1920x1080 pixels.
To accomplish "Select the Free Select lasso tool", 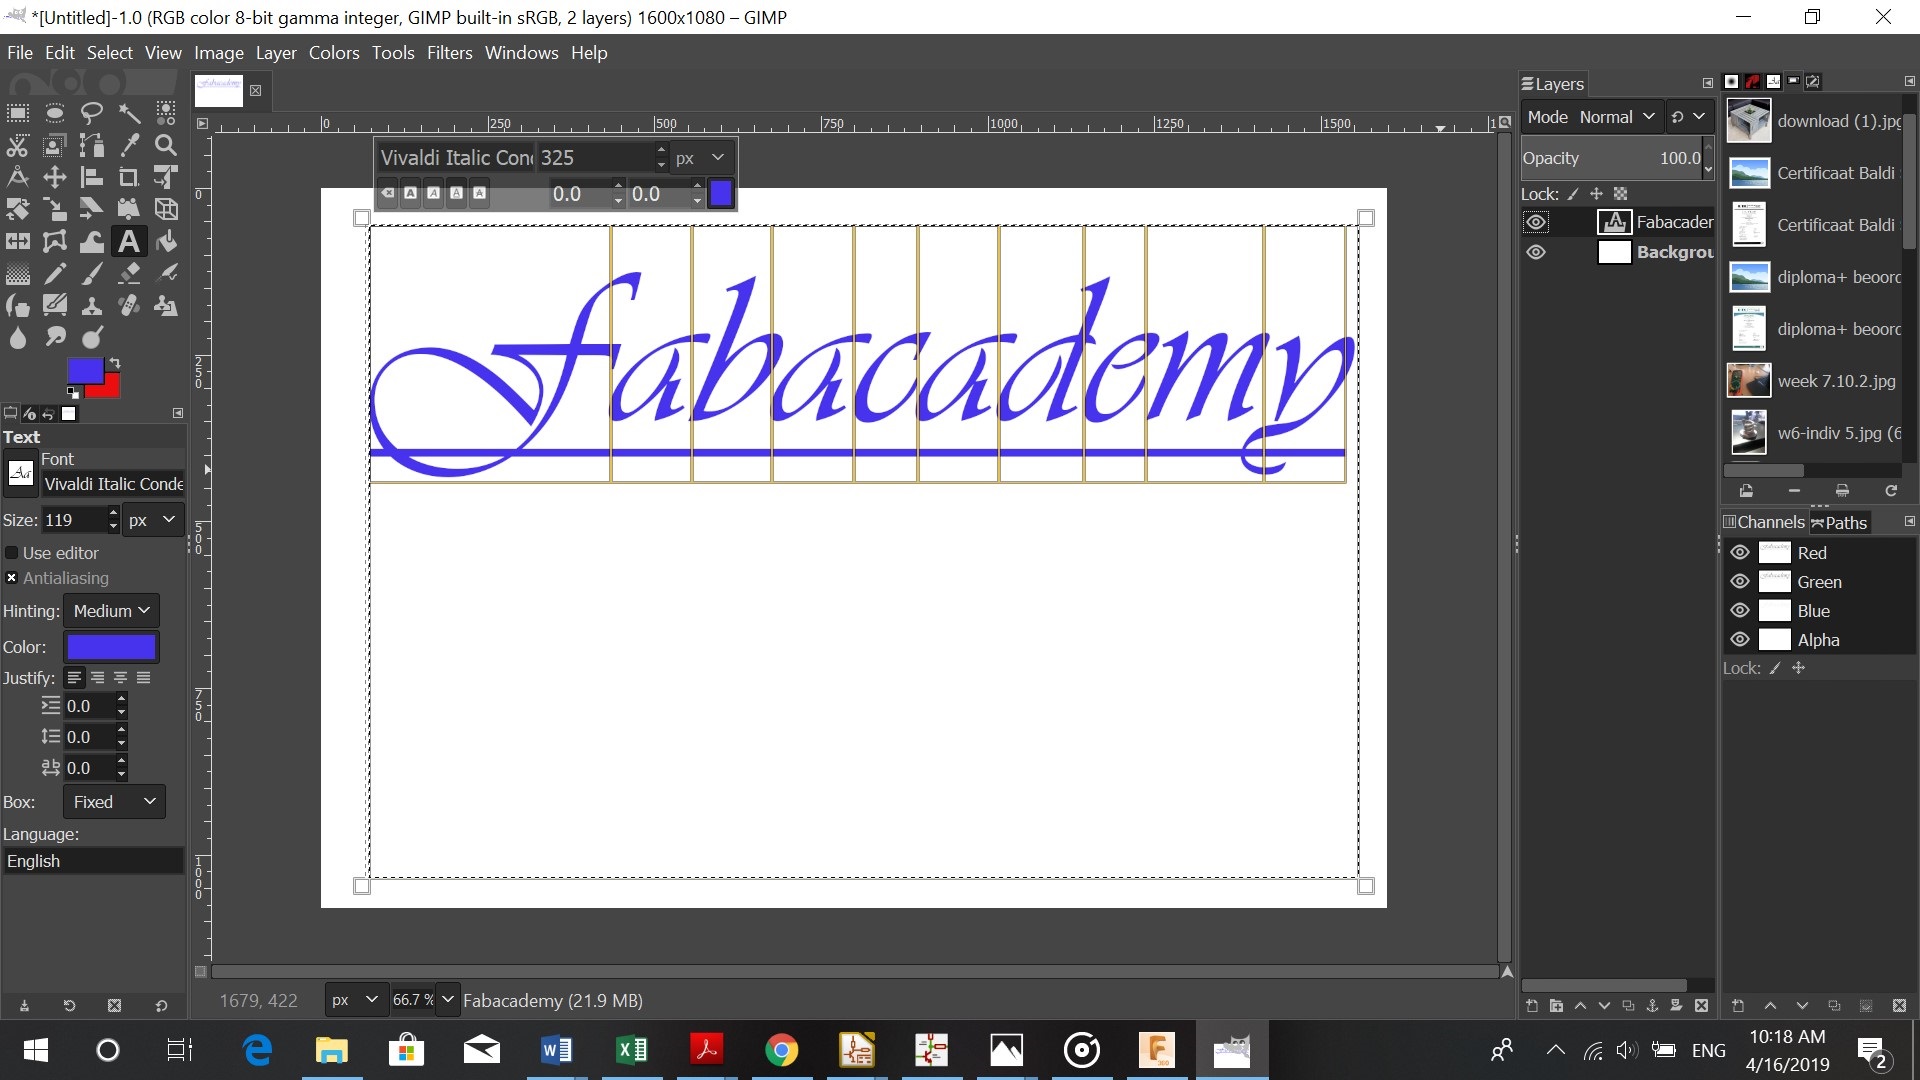I will (92, 113).
